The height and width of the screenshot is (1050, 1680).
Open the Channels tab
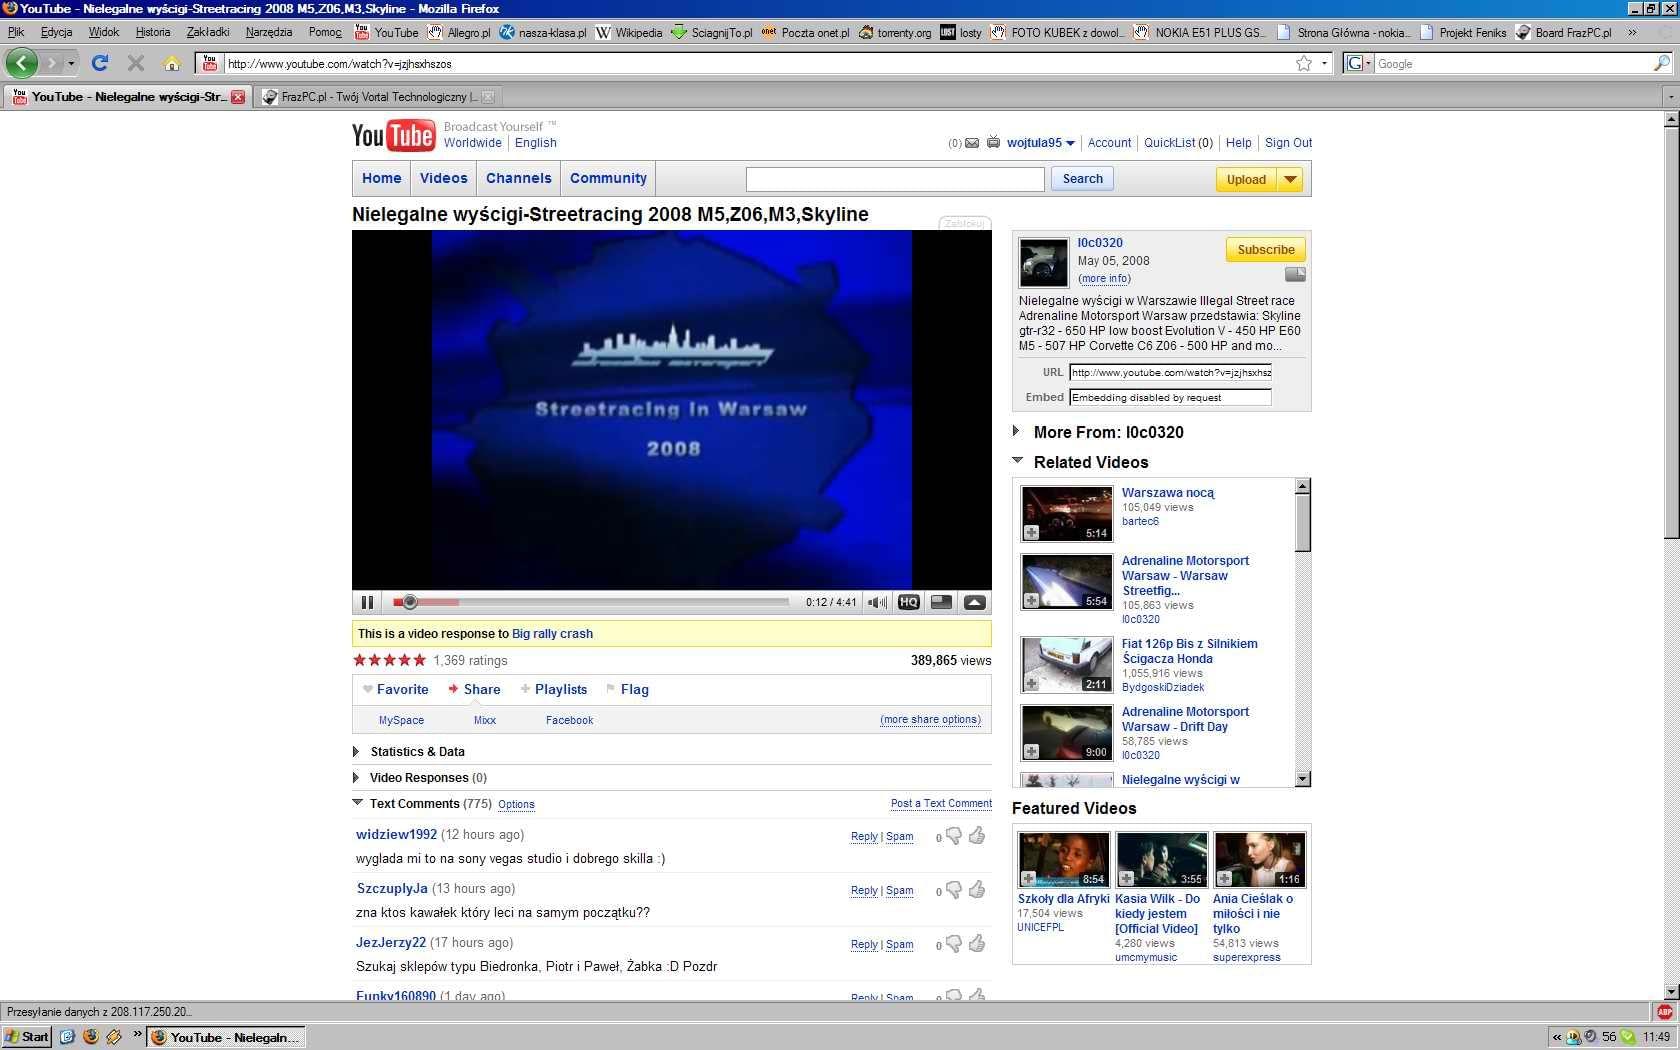[519, 178]
